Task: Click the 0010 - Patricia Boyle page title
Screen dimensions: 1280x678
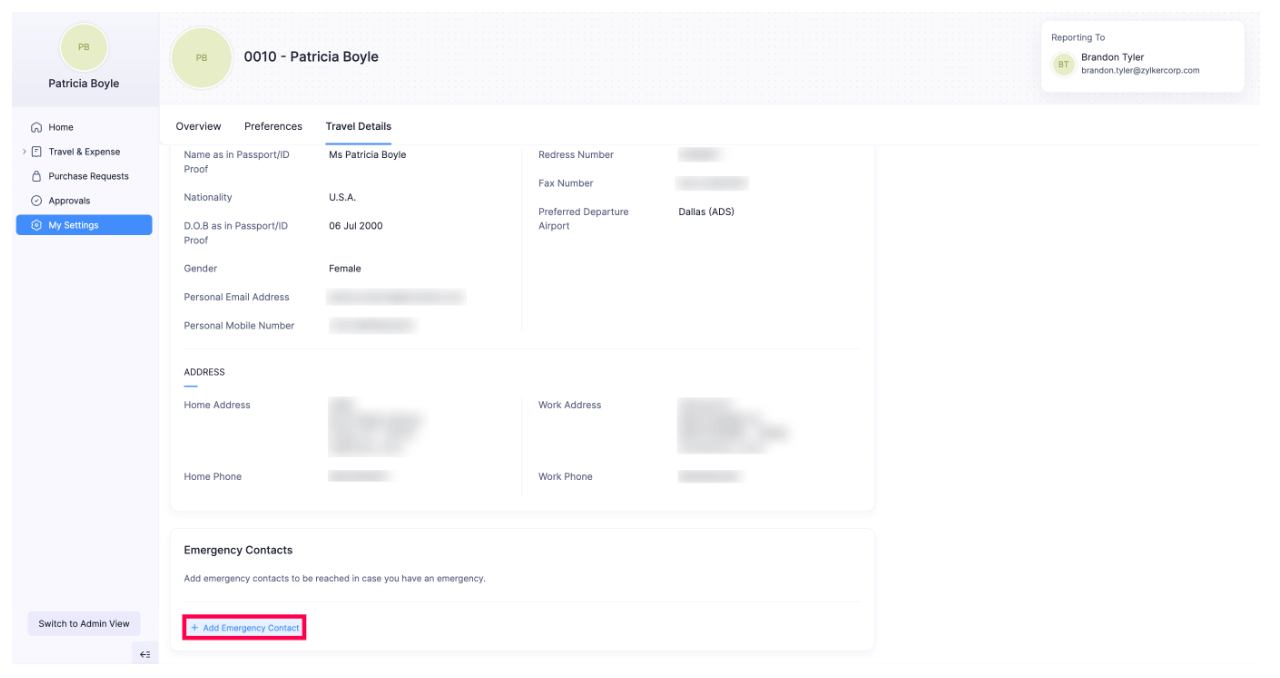Action: (x=311, y=57)
